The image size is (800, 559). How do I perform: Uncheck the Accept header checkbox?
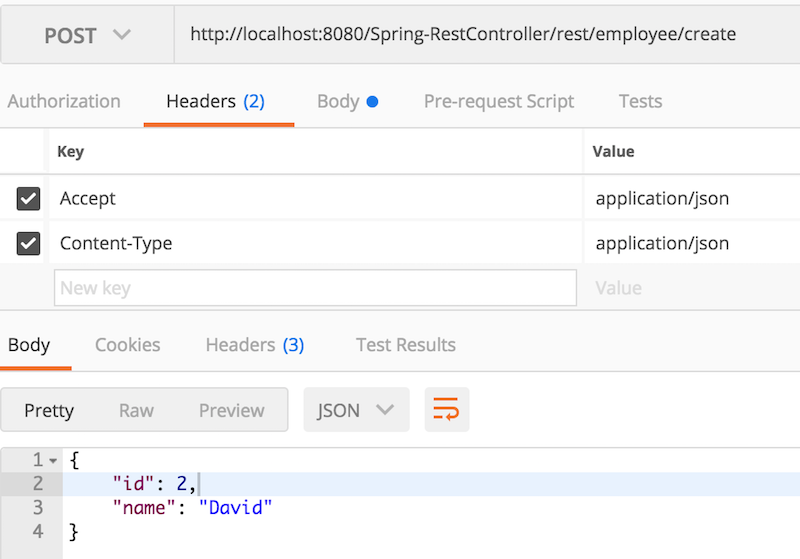click(28, 198)
